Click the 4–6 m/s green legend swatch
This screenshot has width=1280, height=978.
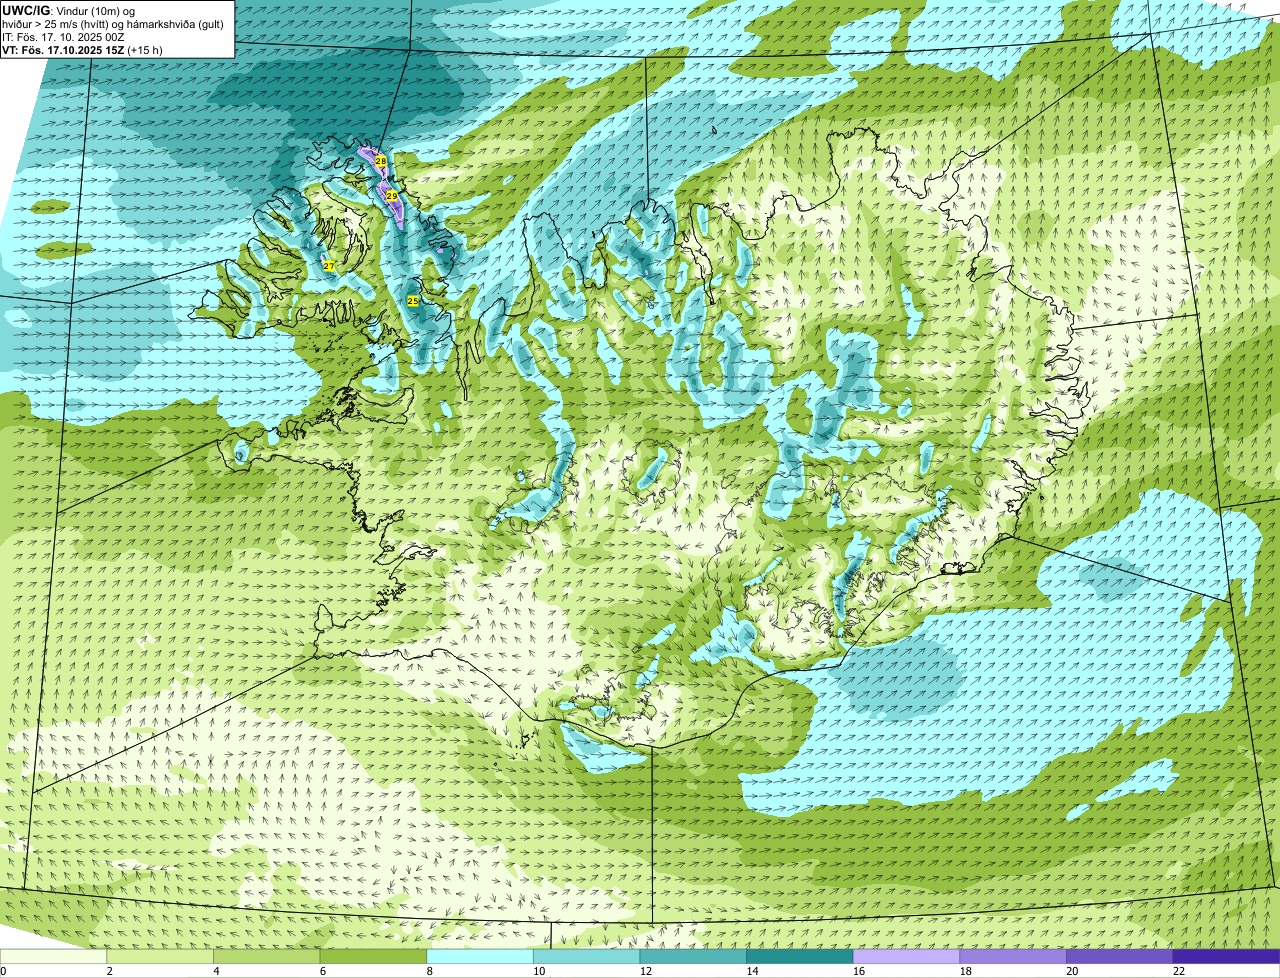pyautogui.click(x=267, y=957)
